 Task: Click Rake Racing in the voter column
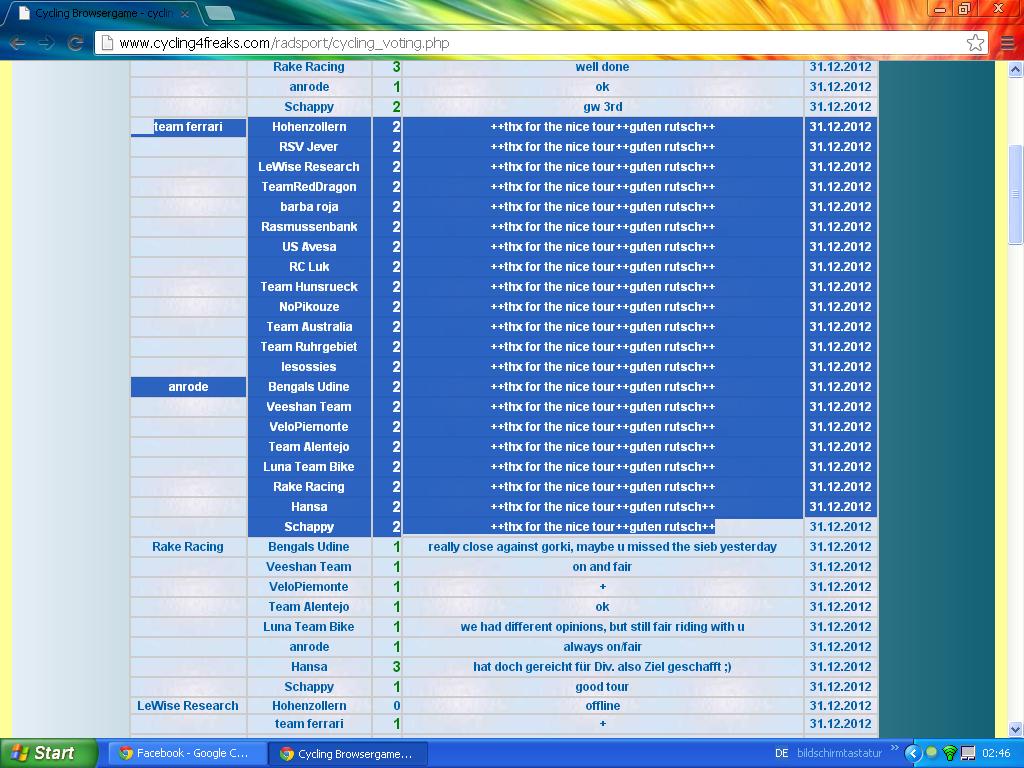[188, 547]
